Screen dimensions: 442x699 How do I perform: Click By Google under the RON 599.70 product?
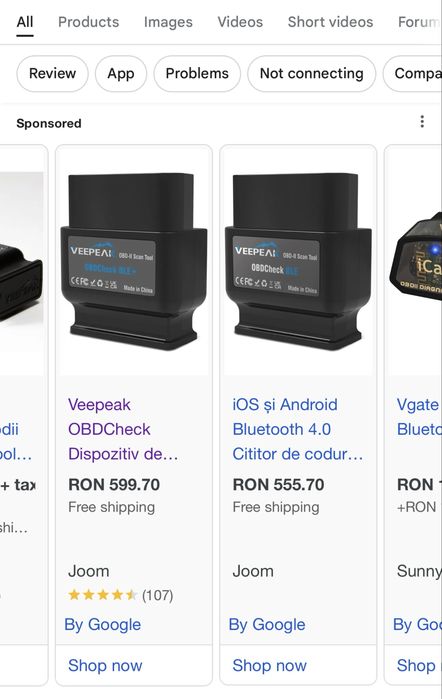[x=103, y=625]
